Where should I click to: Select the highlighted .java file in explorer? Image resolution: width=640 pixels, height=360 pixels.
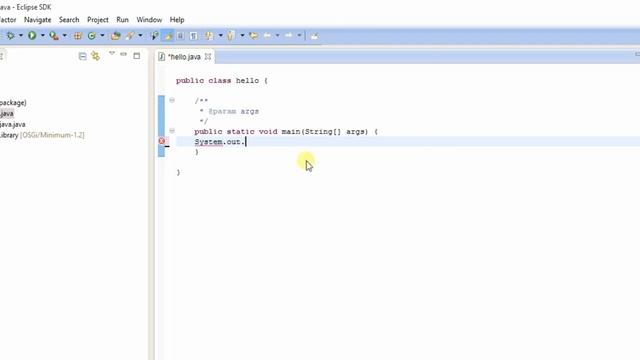[x=7, y=113]
